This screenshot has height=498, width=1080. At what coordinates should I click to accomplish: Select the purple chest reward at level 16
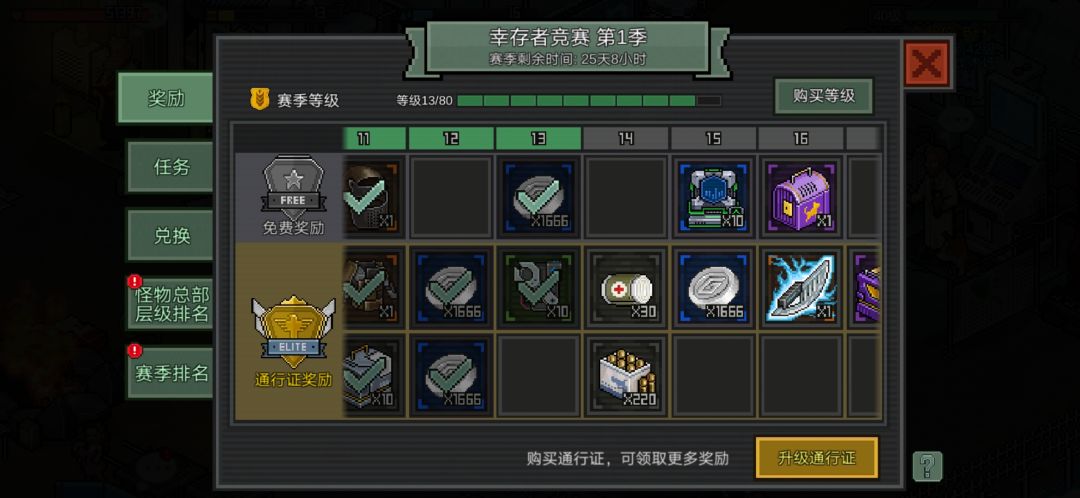click(x=800, y=197)
